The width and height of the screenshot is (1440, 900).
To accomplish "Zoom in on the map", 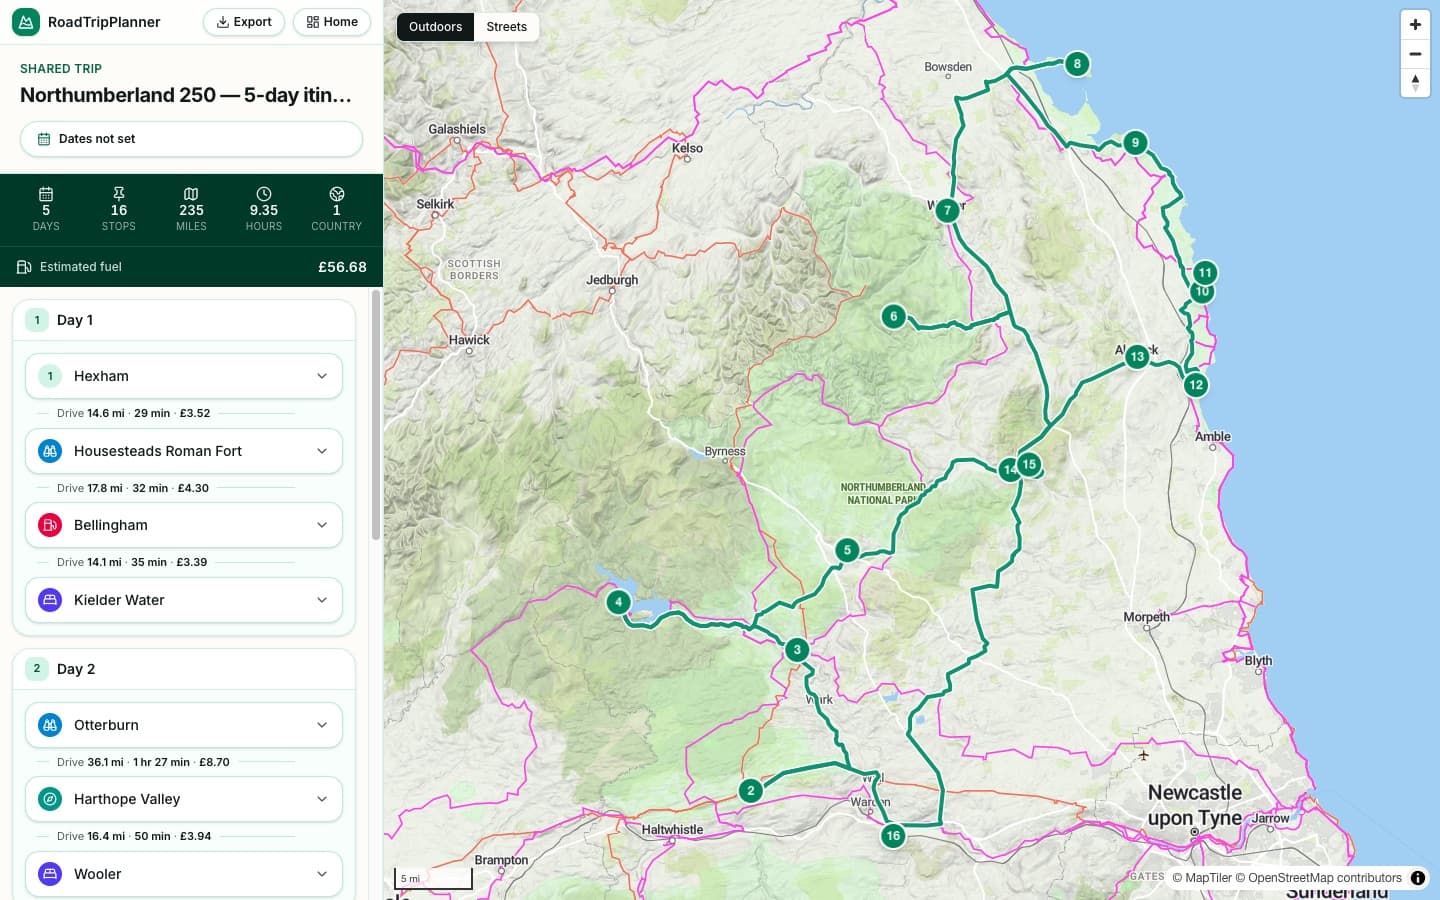I will pyautogui.click(x=1415, y=25).
